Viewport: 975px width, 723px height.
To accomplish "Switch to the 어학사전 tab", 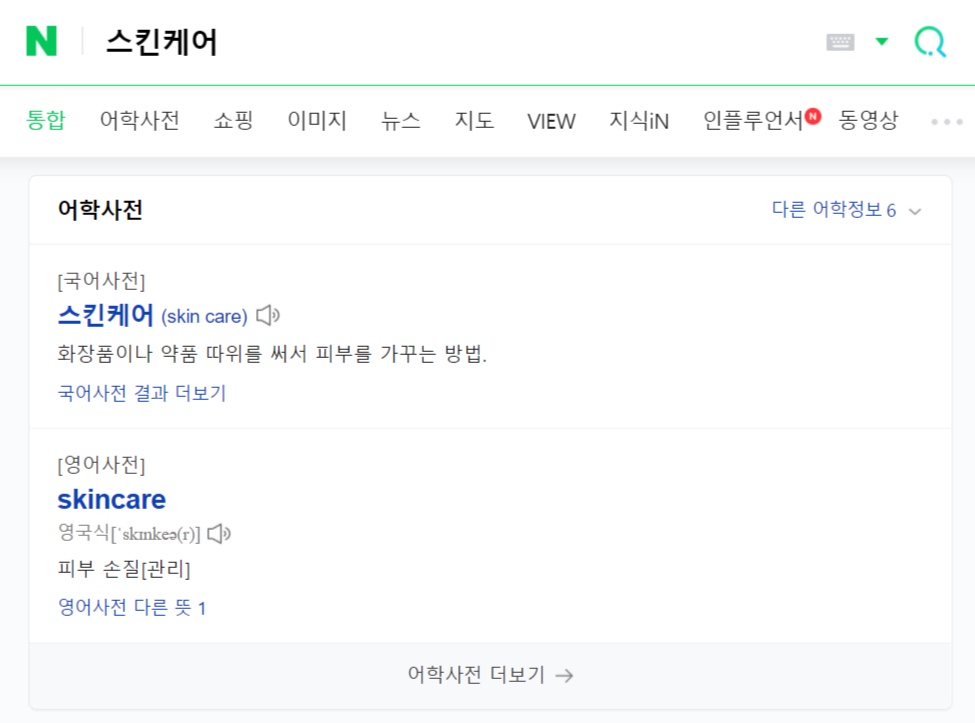I will click(x=139, y=121).
